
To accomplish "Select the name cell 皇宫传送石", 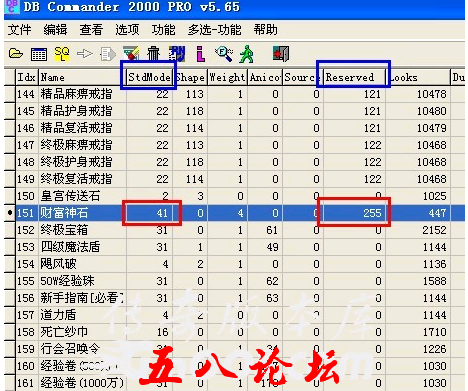I will pos(82,196).
